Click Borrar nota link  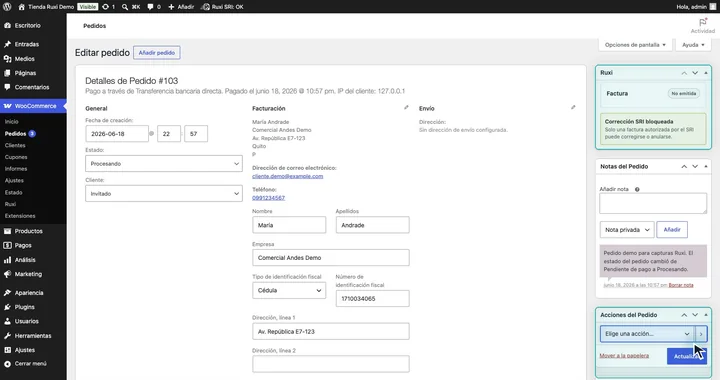[x=681, y=285]
